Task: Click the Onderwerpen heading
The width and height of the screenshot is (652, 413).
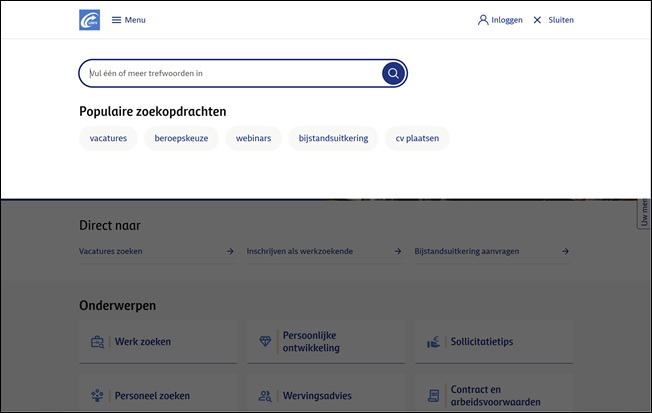Action: [118, 305]
